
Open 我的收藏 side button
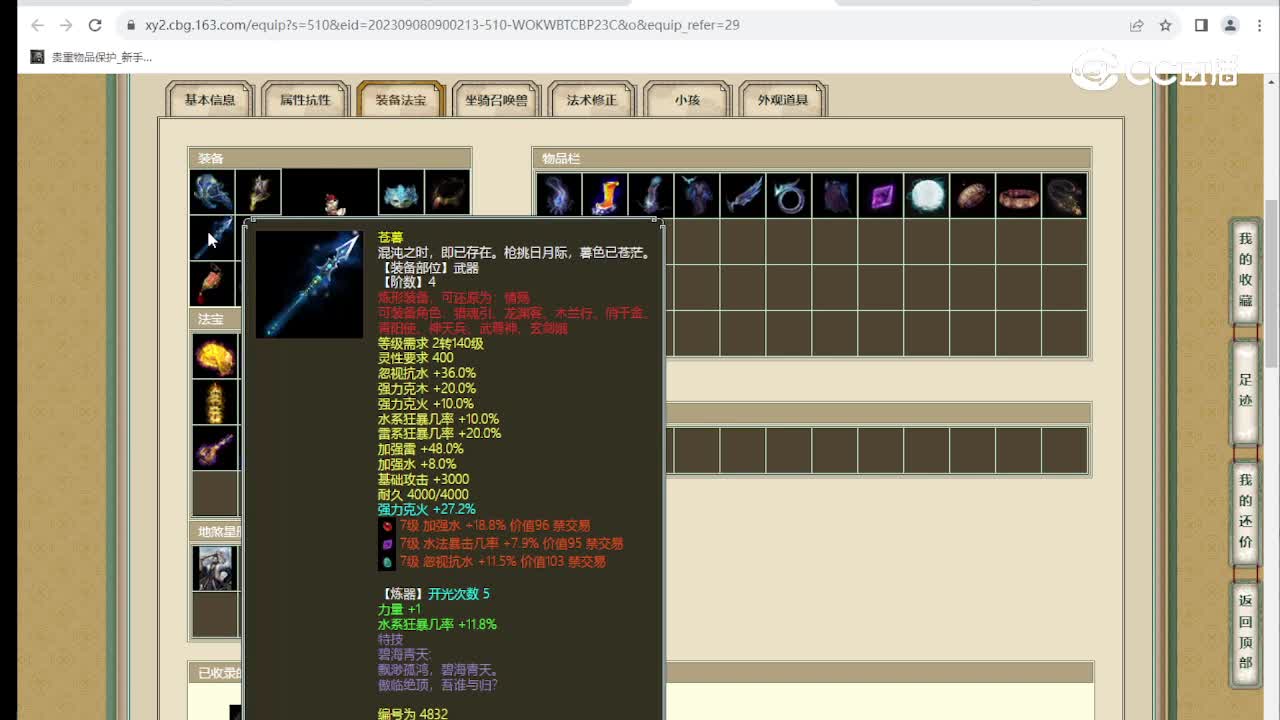[1245, 270]
